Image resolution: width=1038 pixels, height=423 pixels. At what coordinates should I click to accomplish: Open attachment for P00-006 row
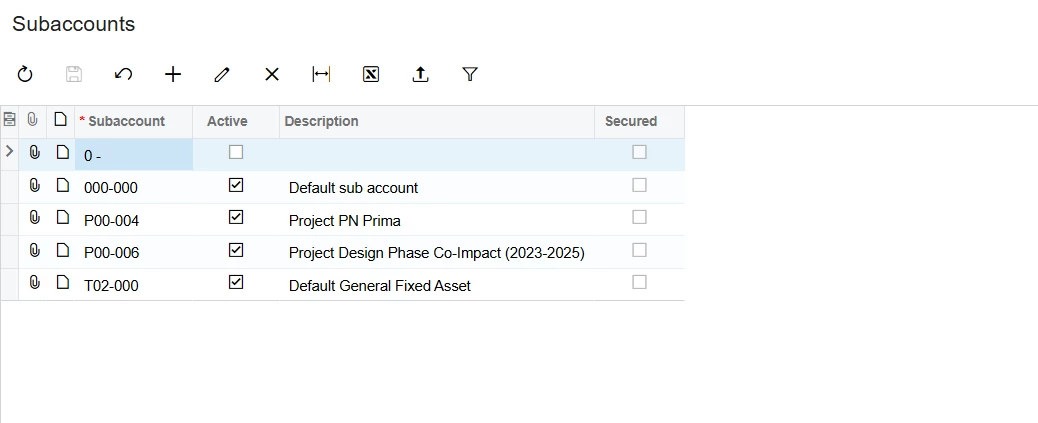coord(34,251)
